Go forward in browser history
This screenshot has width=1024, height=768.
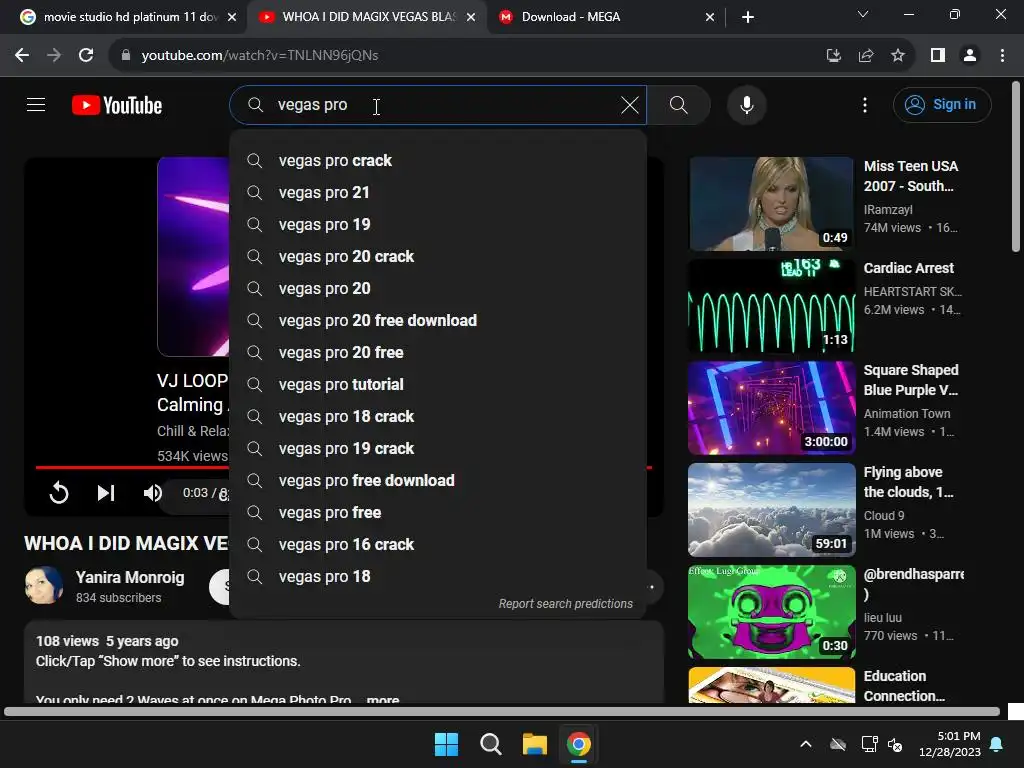pyautogui.click(x=54, y=56)
